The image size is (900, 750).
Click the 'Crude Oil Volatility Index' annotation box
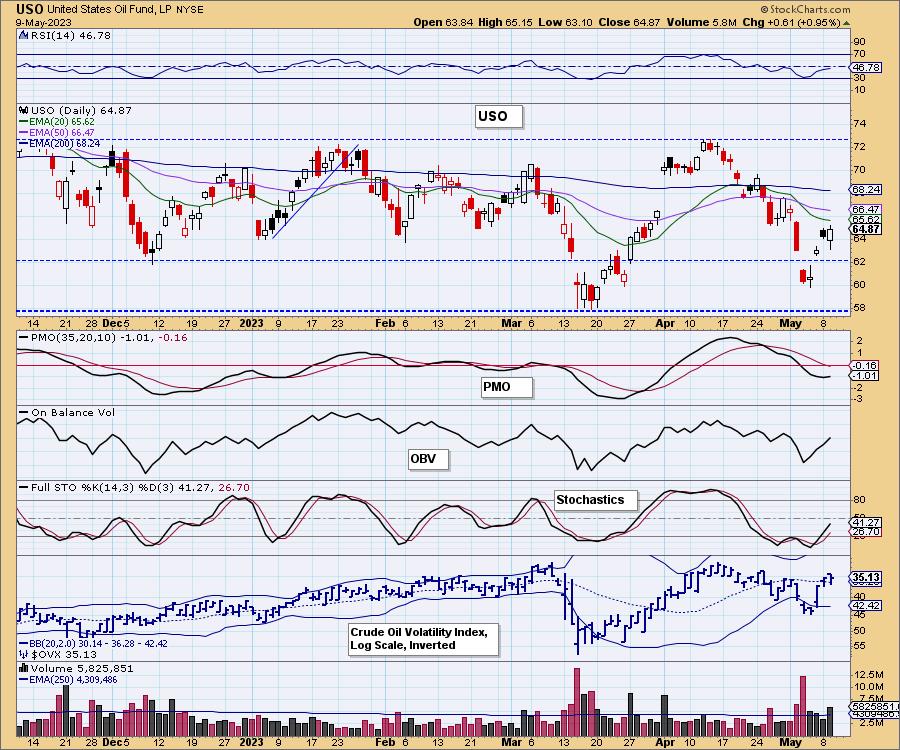pyautogui.click(x=423, y=639)
